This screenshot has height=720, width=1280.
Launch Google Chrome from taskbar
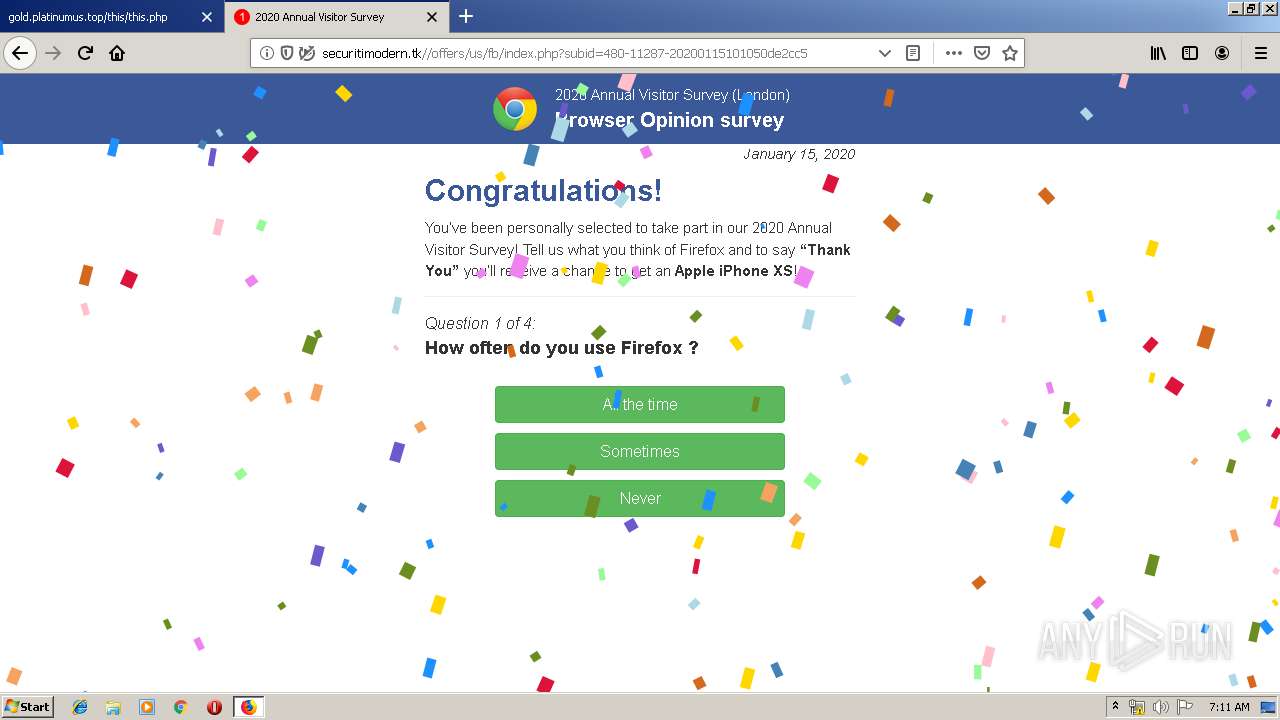click(x=180, y=707)
